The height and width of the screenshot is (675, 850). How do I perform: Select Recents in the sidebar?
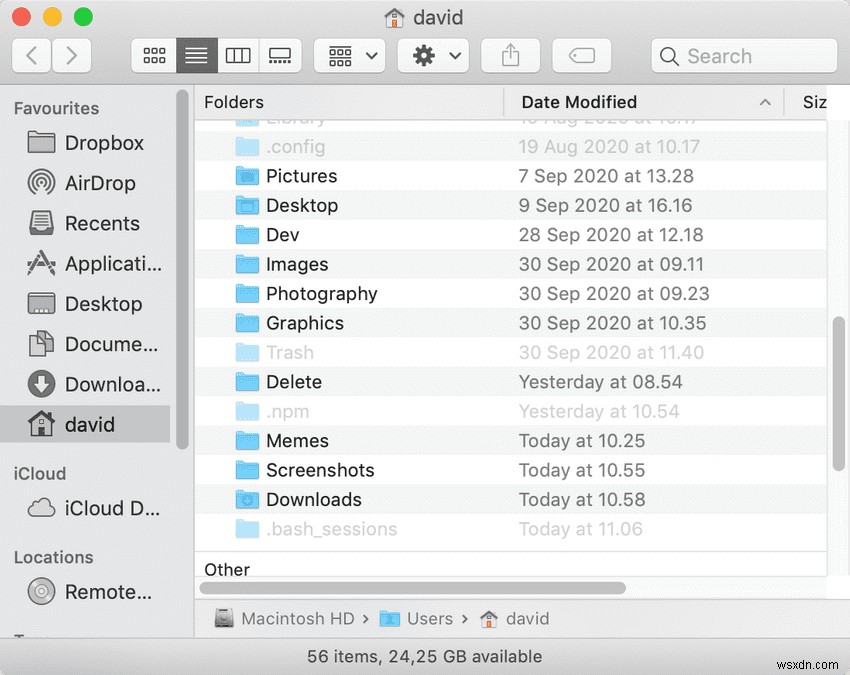pos(101,223)
